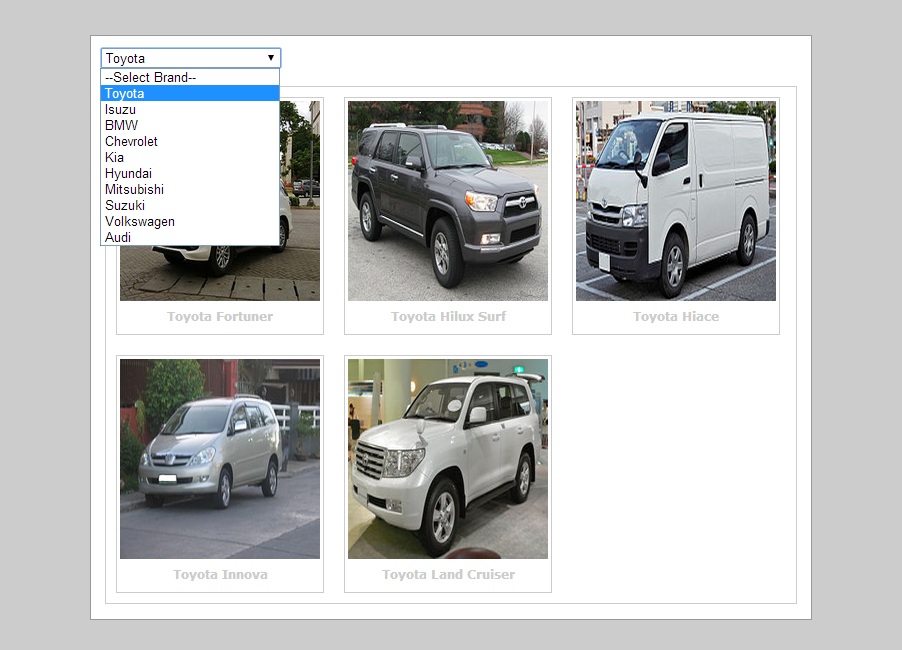
Task: Click the Toyota Fortuner caption
Action: coord(220,316)
